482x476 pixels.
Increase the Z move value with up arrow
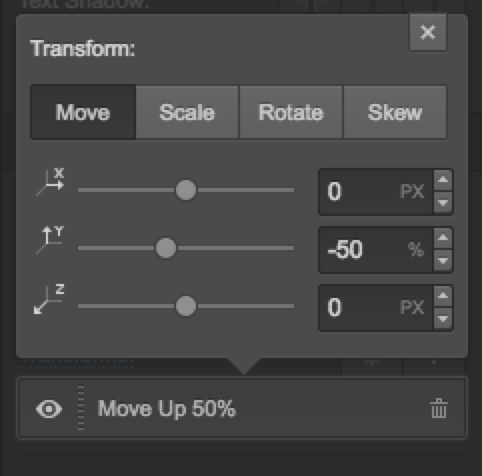(443, 296)
